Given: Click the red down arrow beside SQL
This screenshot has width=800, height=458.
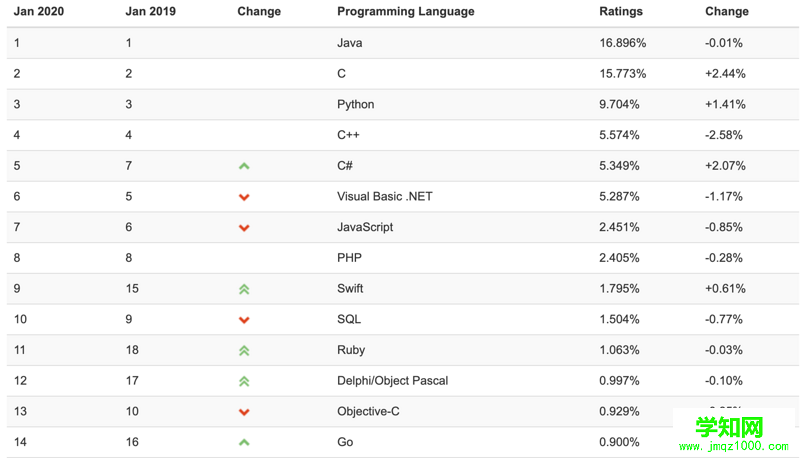Looking at the screenshot, I should coord(244,320).
